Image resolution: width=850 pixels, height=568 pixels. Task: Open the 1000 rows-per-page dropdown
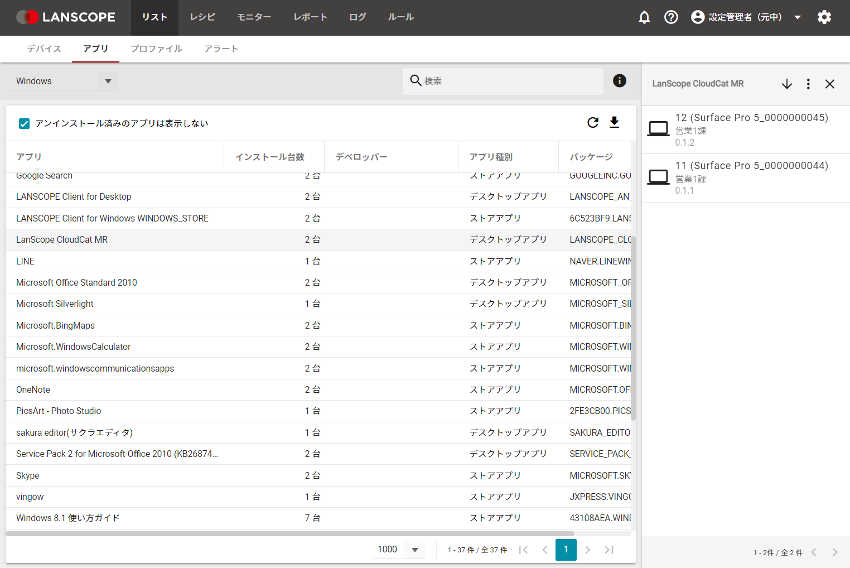398,550
